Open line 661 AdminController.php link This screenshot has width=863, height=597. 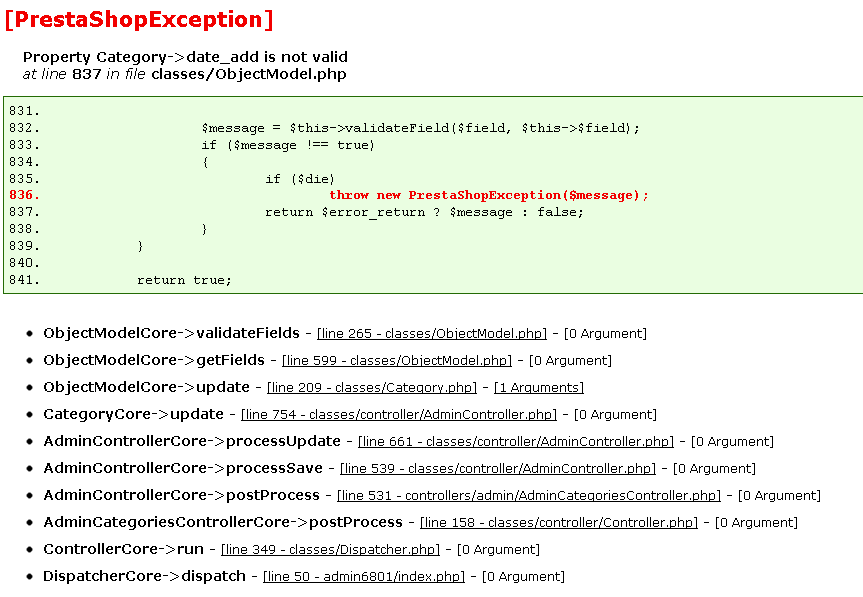[516, 441]
